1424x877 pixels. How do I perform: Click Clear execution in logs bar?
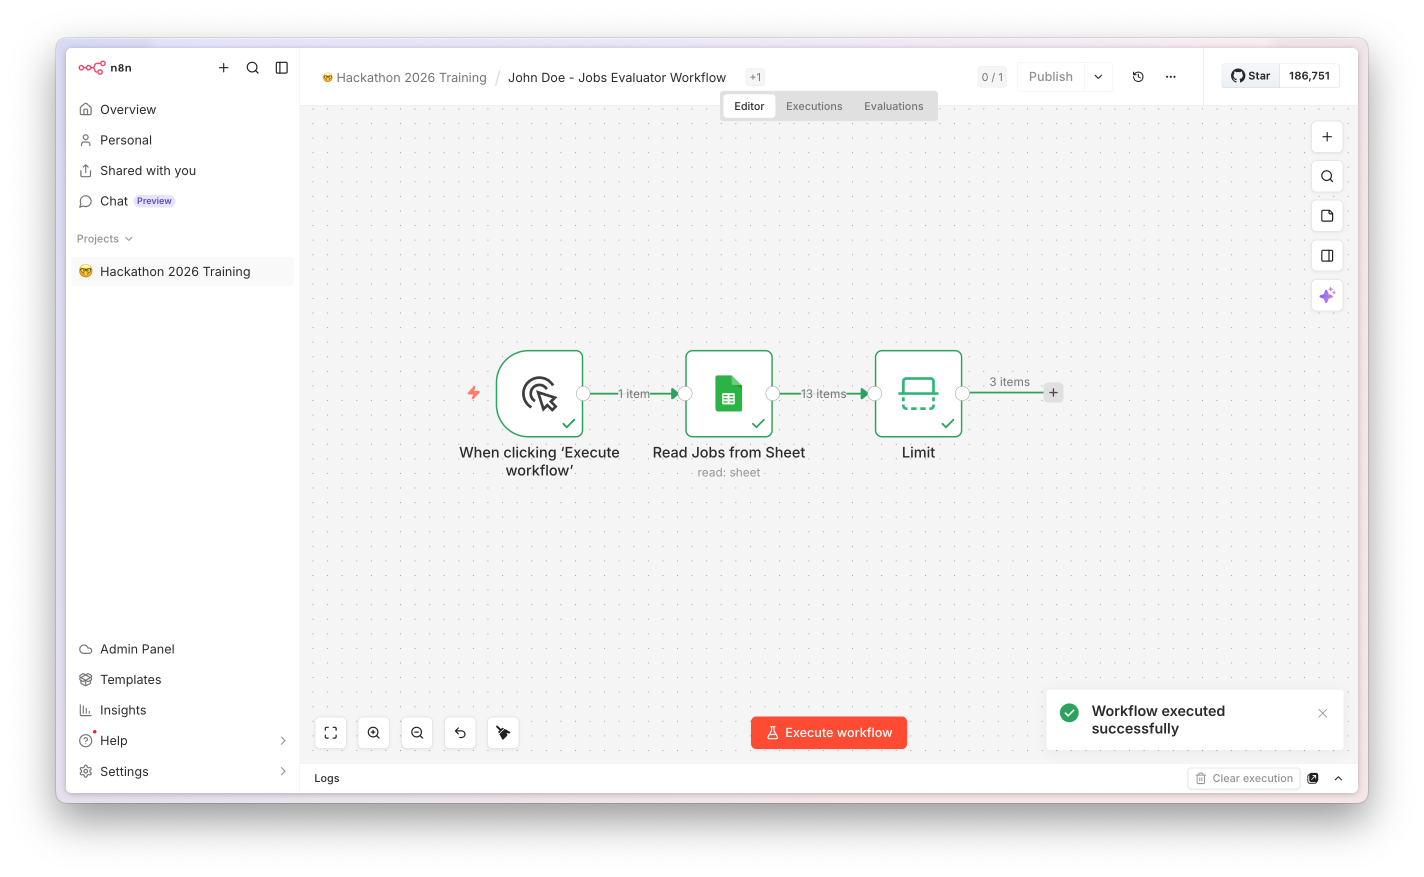[1244, 778]
